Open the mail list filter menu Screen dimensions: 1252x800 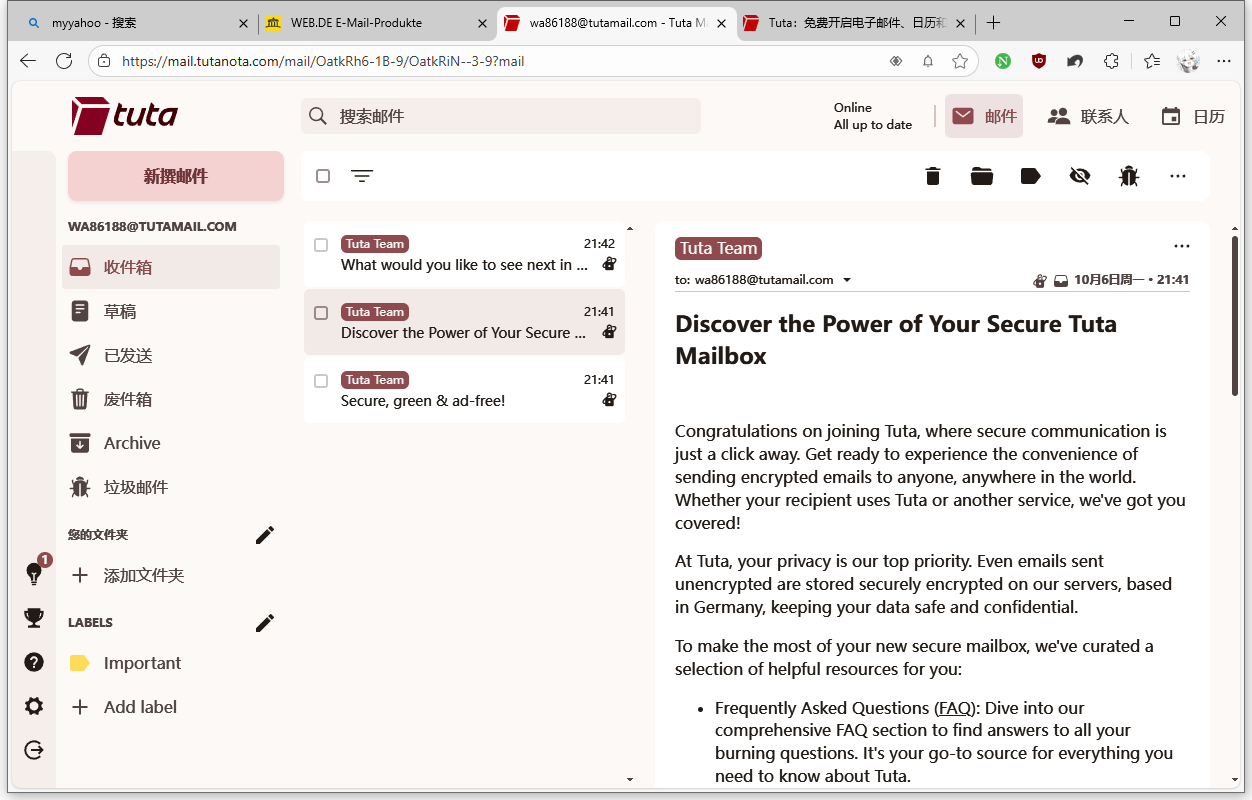[361, 176]
